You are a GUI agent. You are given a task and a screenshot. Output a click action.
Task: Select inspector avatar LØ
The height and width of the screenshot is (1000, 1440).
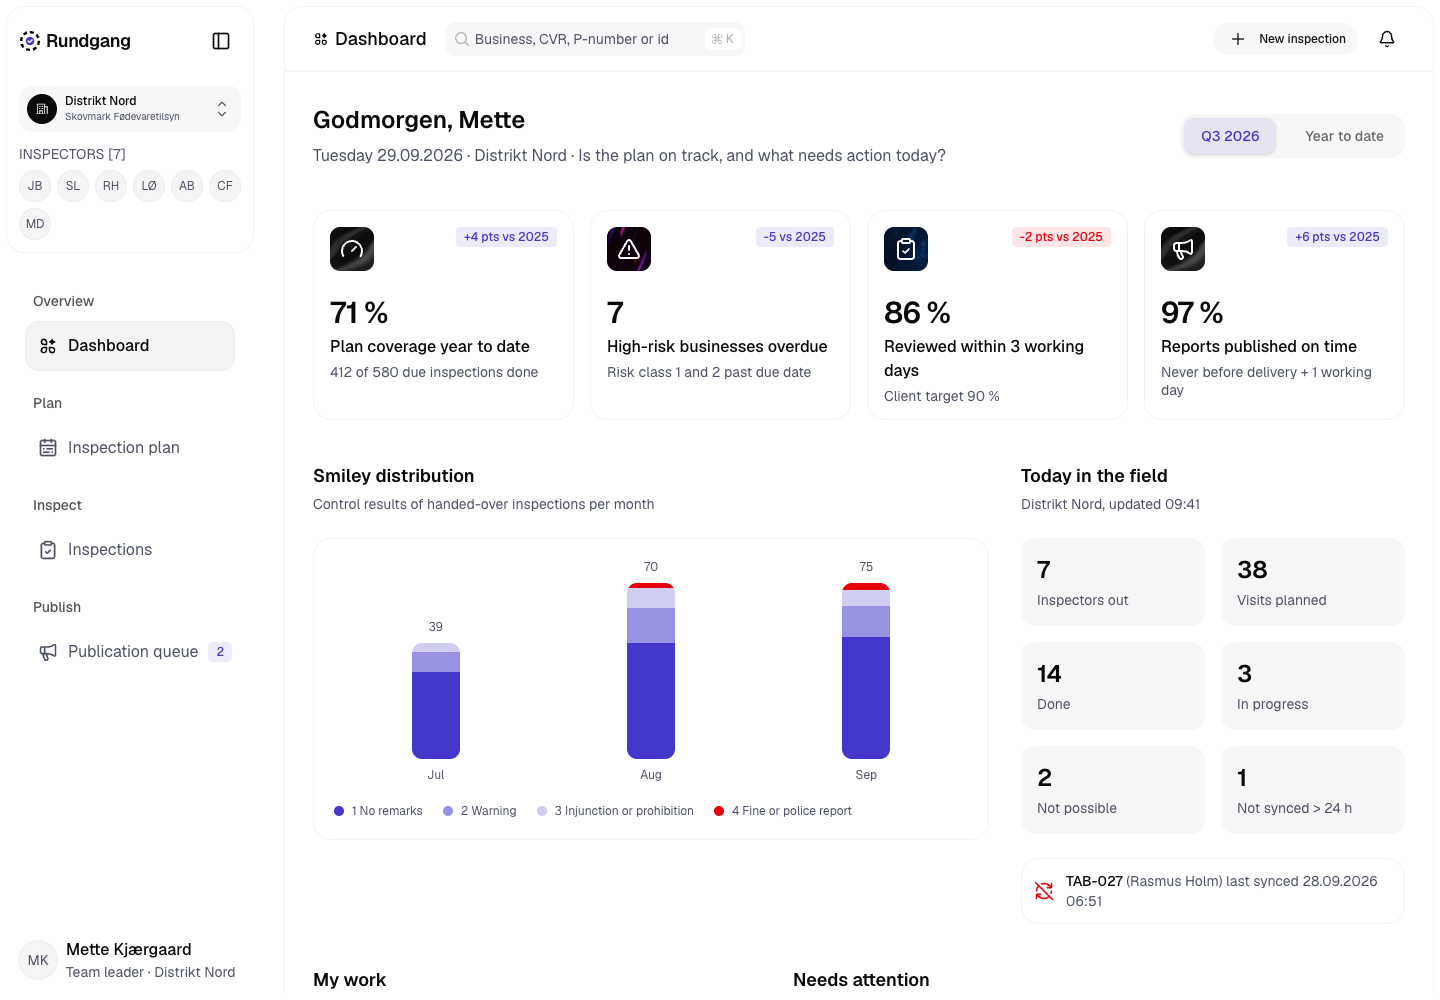149,186
